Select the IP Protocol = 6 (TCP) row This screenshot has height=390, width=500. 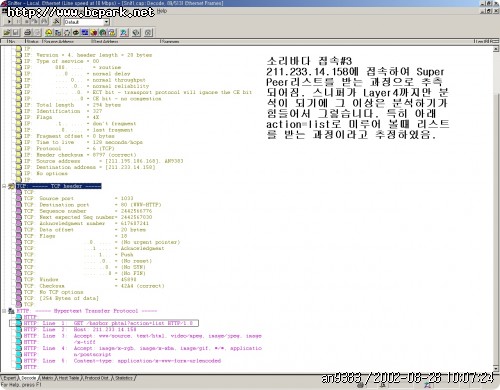[69, 149]
